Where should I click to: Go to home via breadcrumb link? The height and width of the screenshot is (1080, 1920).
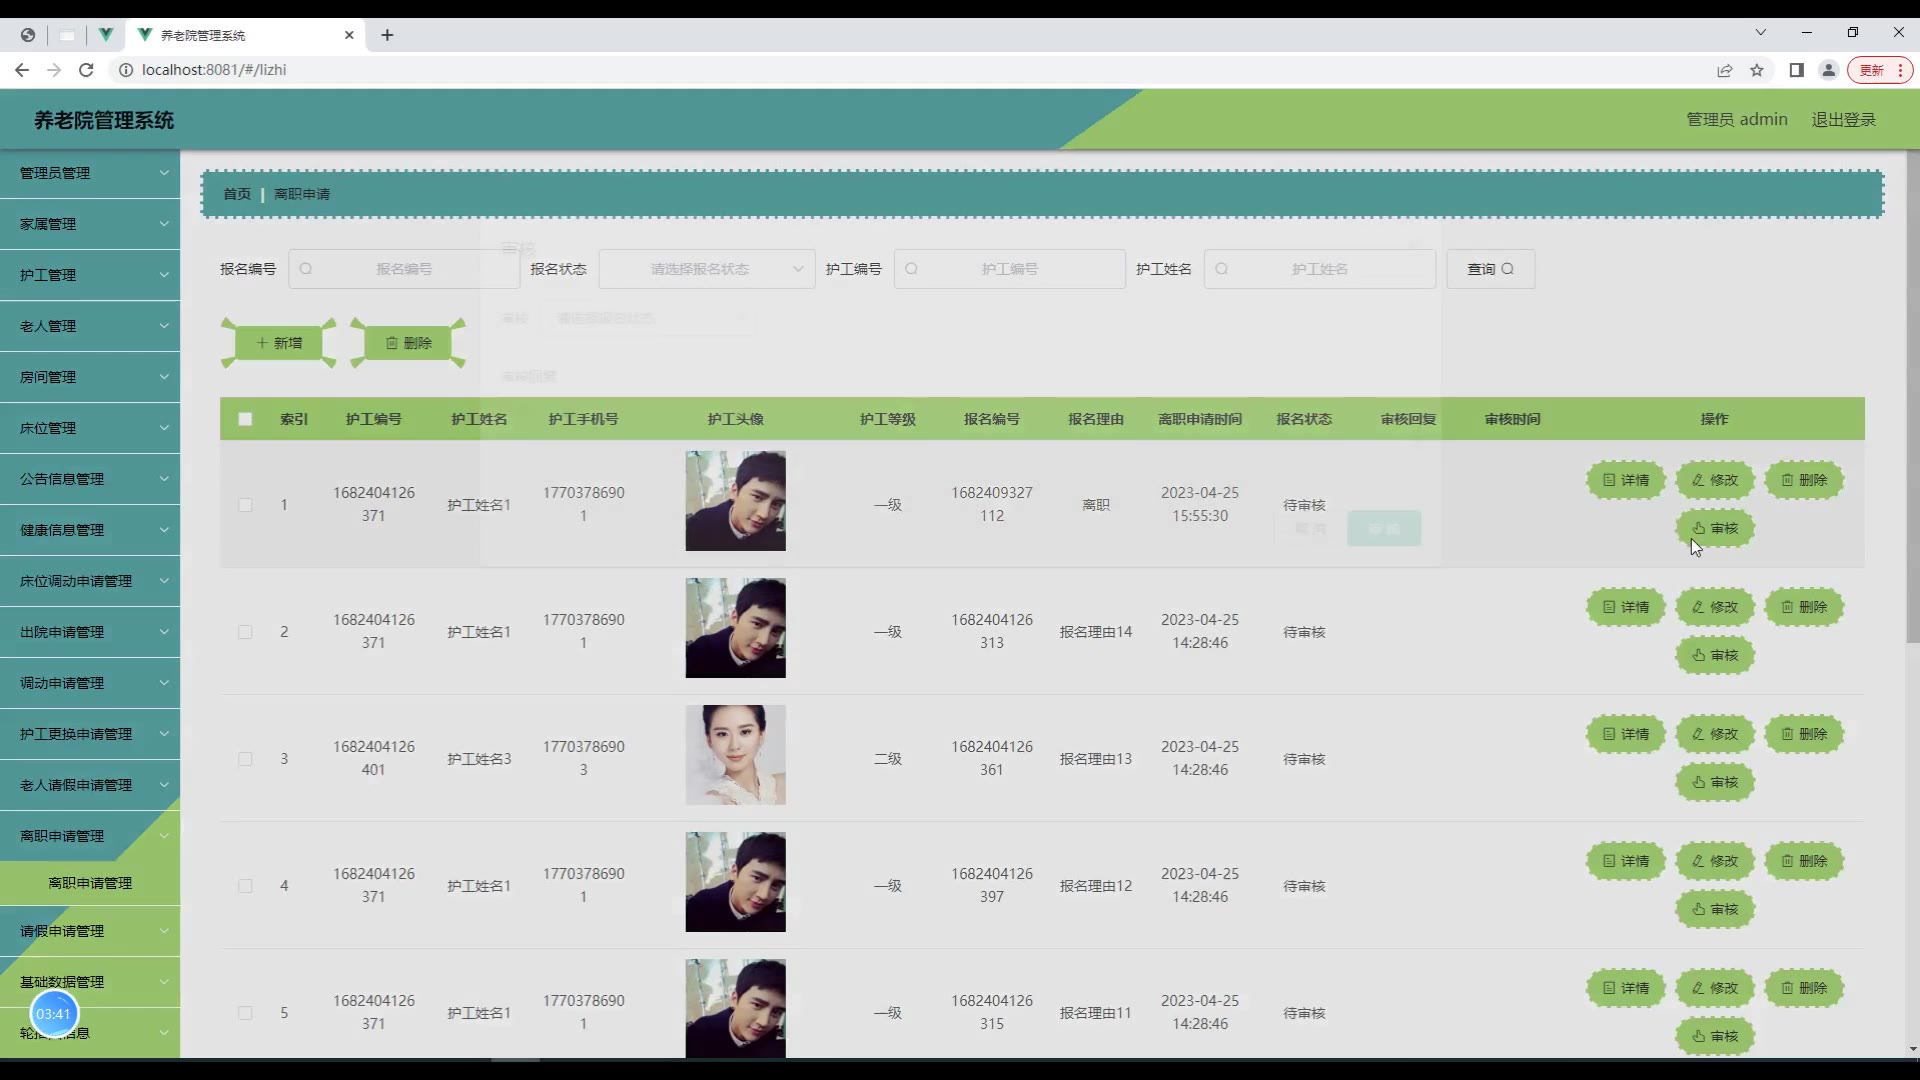click(237, 194)
